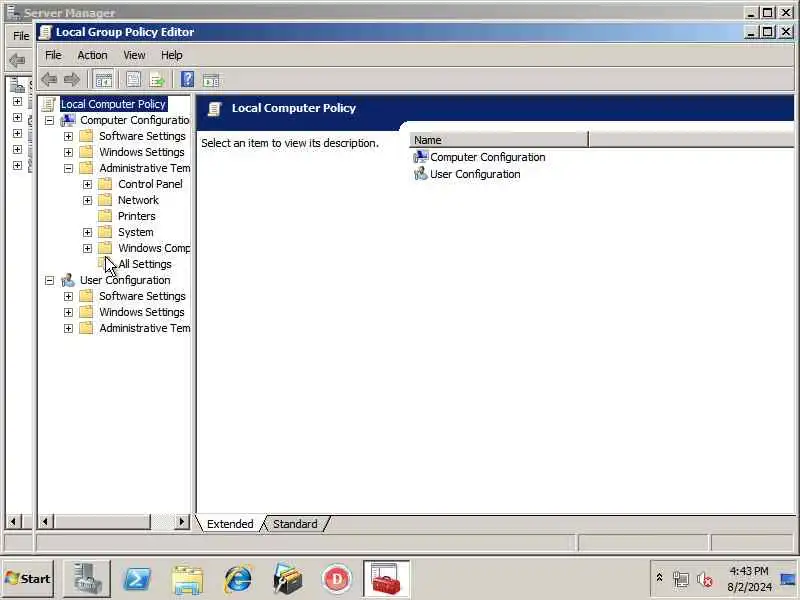Click the Properties toolbar icon
Viewport: 800px width, 600px height.
click(x=133, y=80)
